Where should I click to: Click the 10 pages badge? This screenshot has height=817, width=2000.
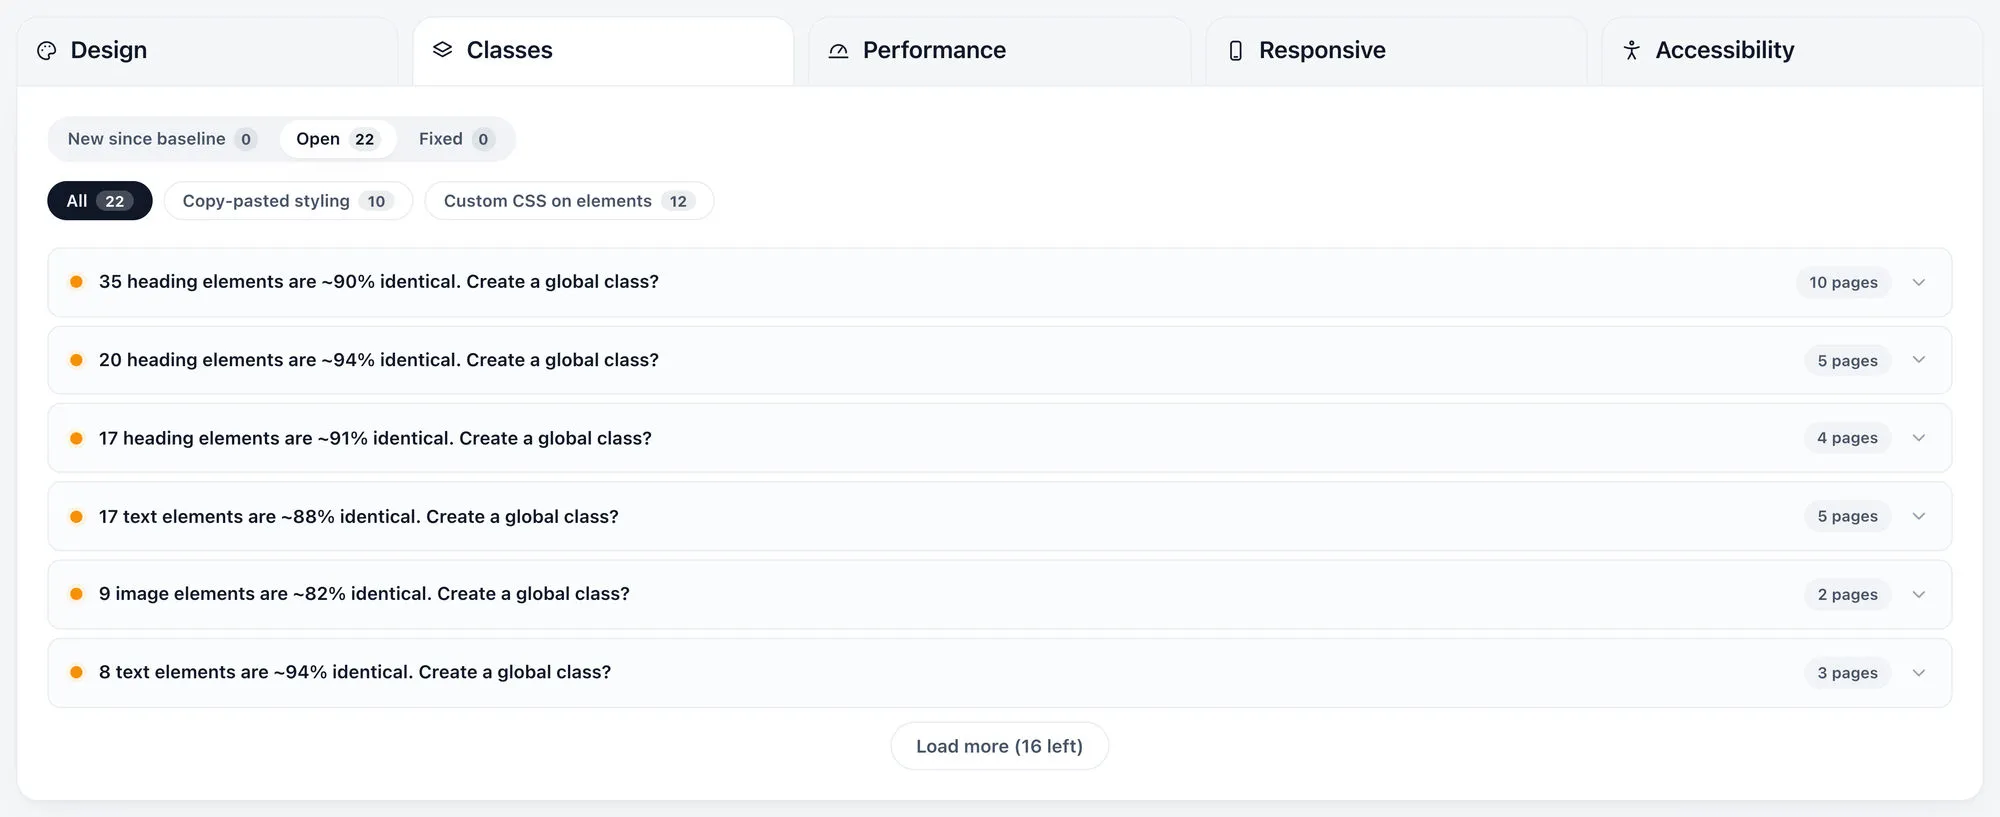(x=1843, y=283)
